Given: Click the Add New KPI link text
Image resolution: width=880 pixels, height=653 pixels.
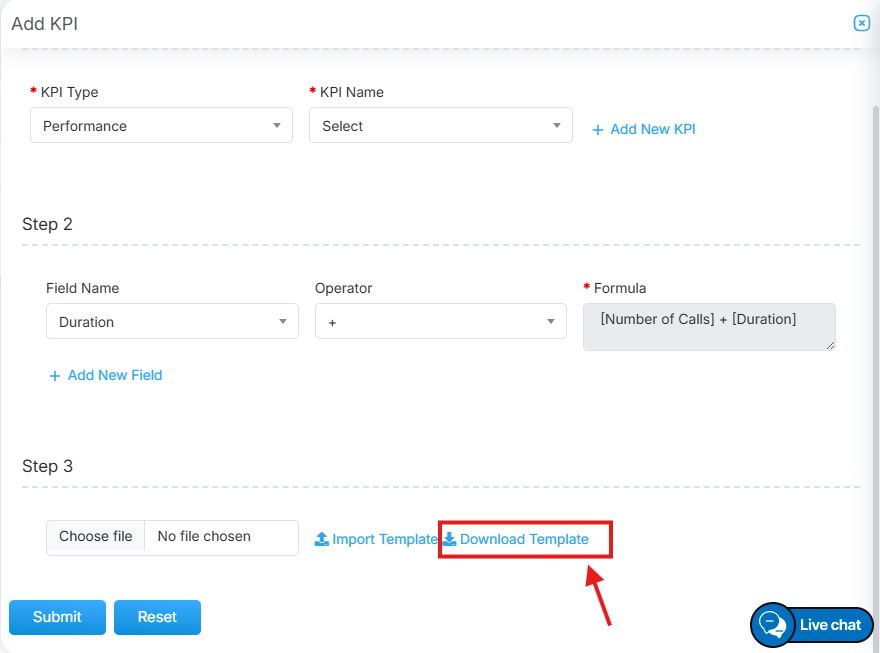Looking at the screenshot, I should click(x=653, y=130).
